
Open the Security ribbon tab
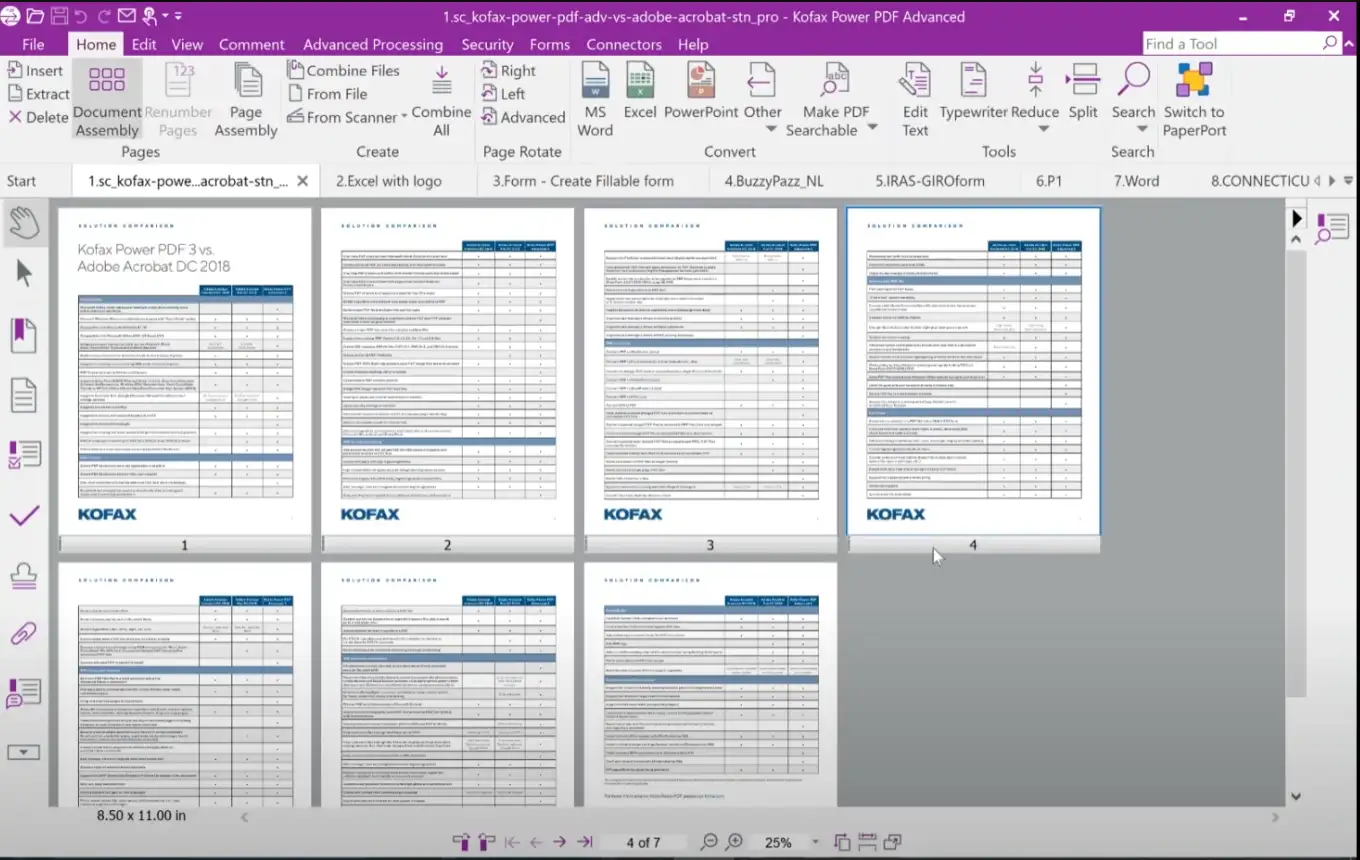pos(487,44)
